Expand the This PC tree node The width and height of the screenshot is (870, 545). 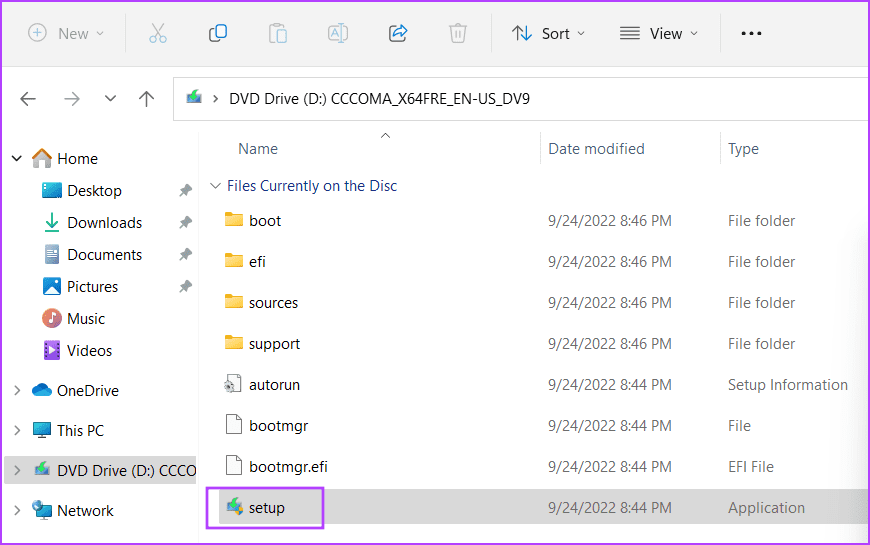[x=17, y=431]
